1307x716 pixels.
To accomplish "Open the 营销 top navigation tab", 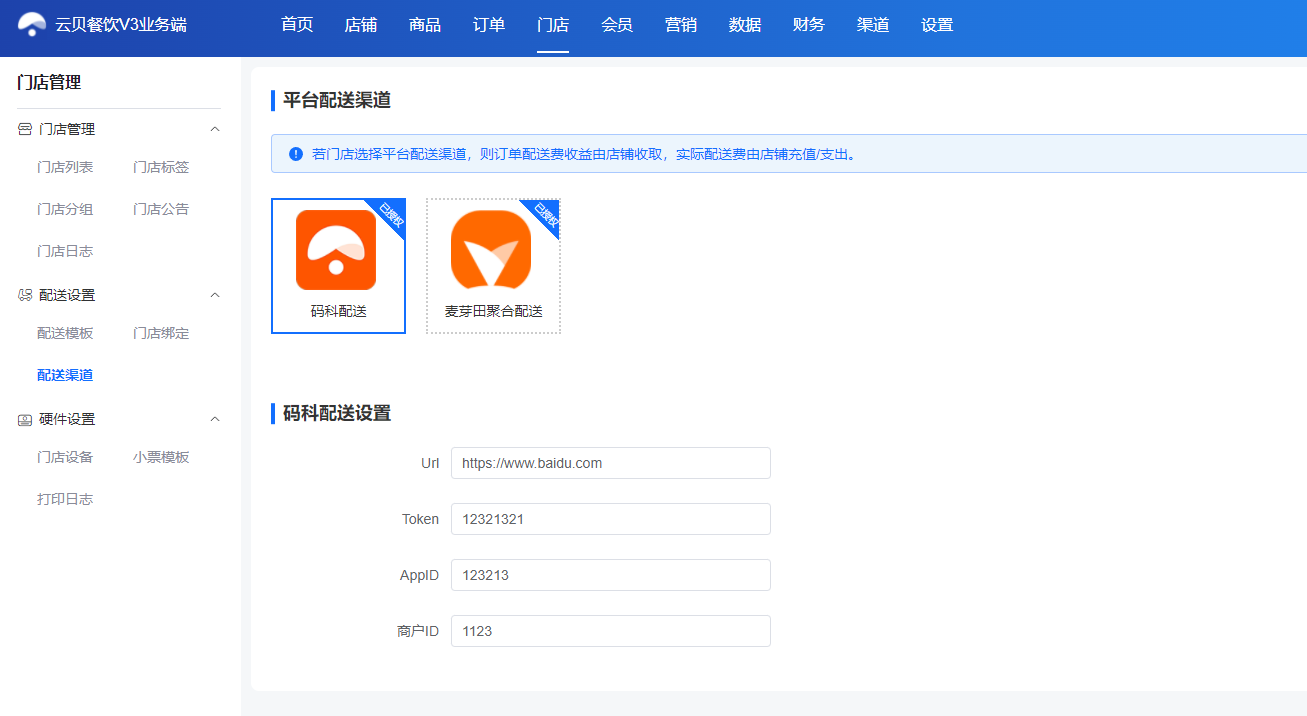I will (x=681, y=25).
